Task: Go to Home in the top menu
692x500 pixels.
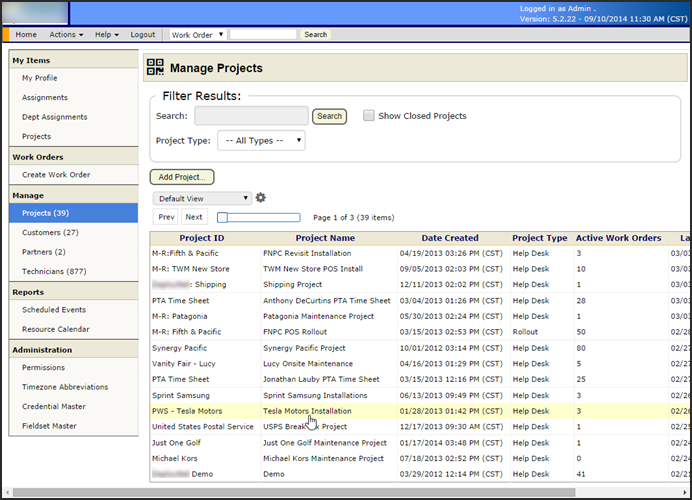Action: coord(26,34)
